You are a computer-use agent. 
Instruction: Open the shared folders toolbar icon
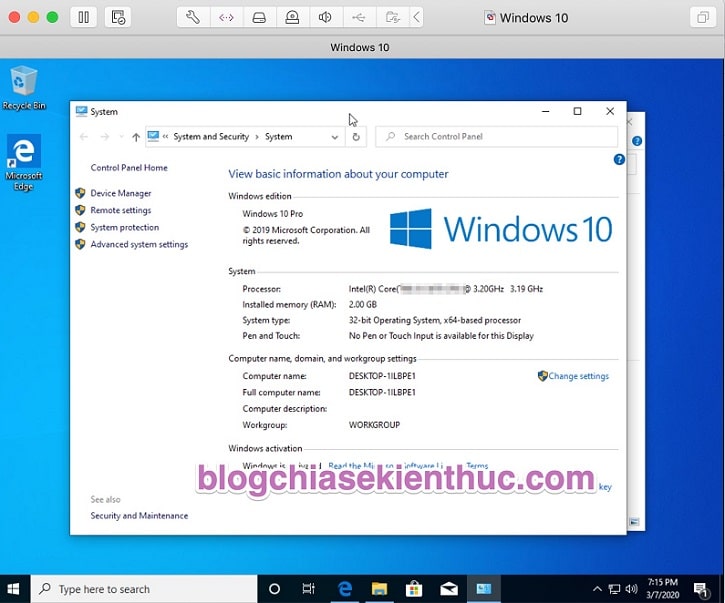tap(392, 18)
